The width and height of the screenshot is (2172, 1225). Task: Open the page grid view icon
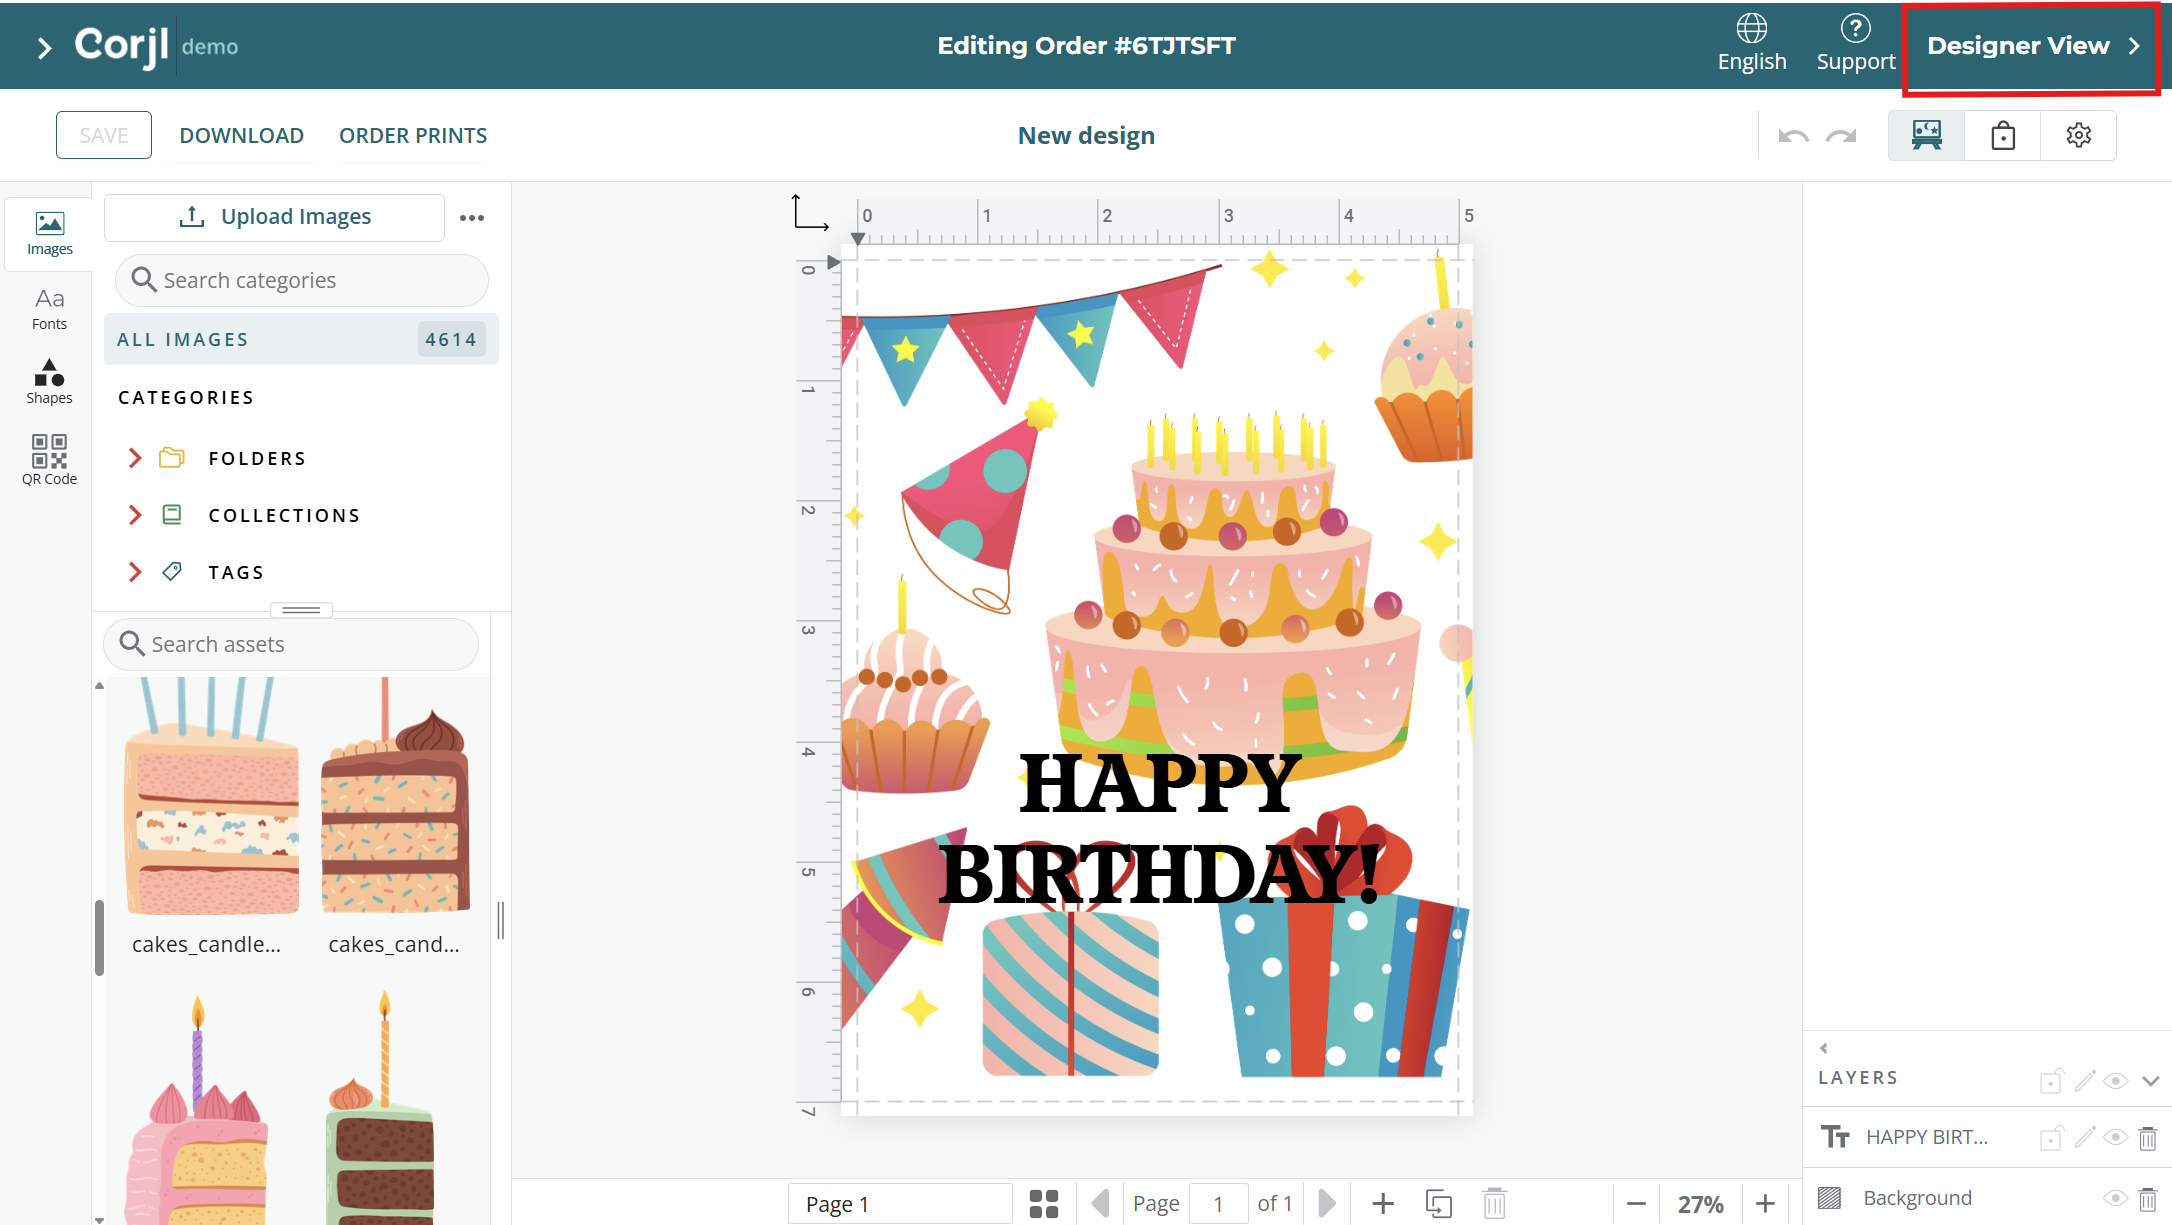tap(1043, 1203)
